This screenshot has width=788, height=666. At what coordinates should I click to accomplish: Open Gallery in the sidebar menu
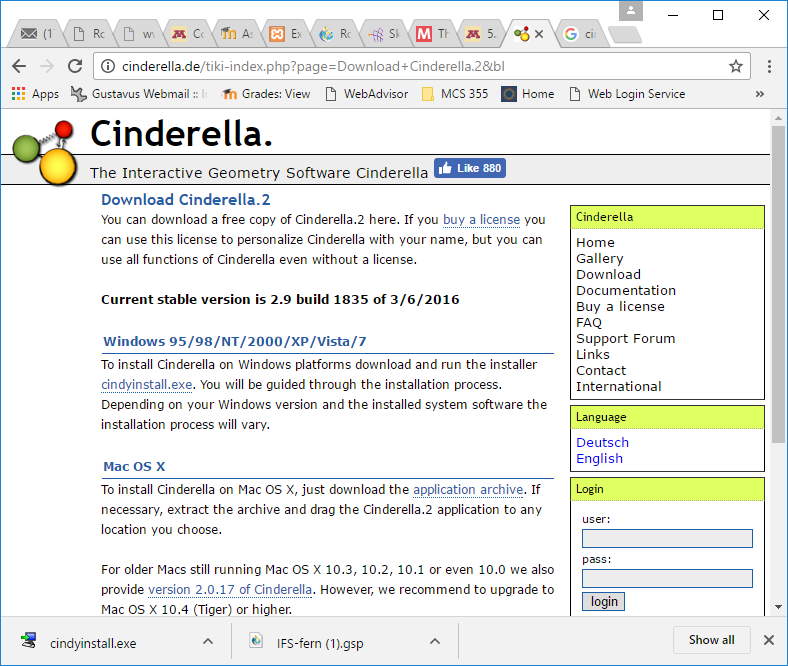tap(600, 258)
